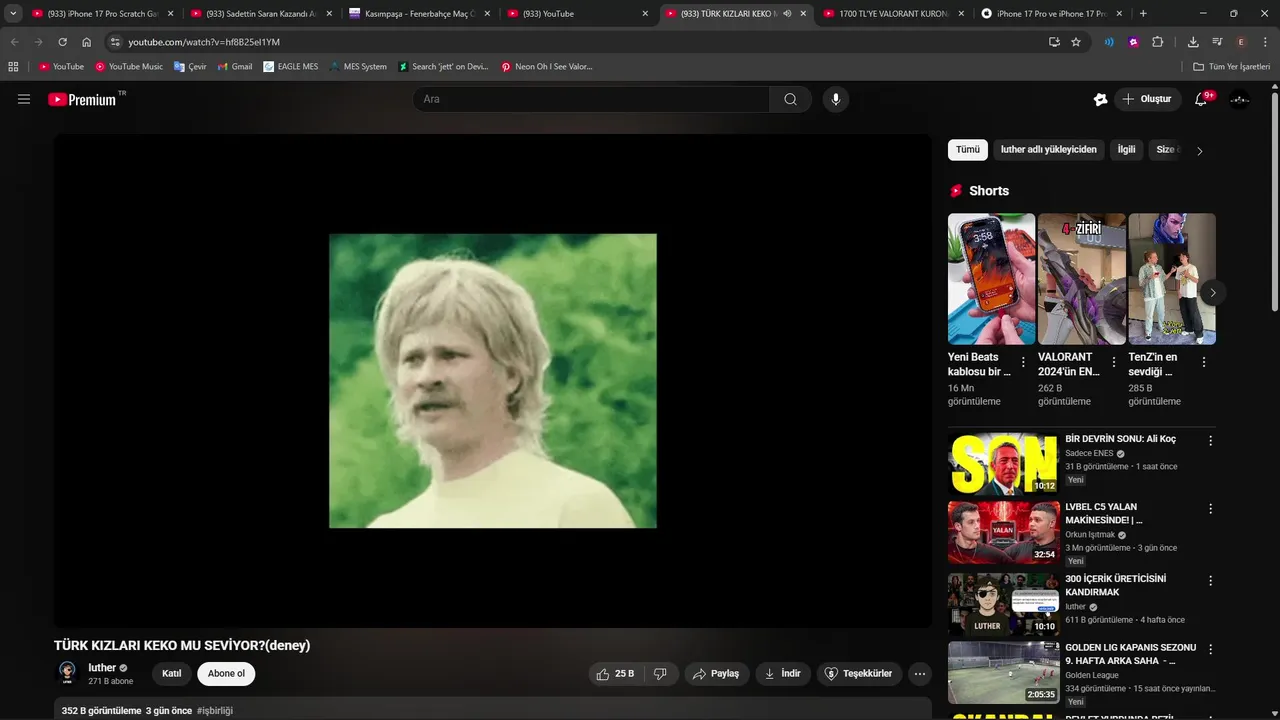Open options for Yeni Beats short
1280x720 pixels.
pyautogui.click(x=1023, y=362)
